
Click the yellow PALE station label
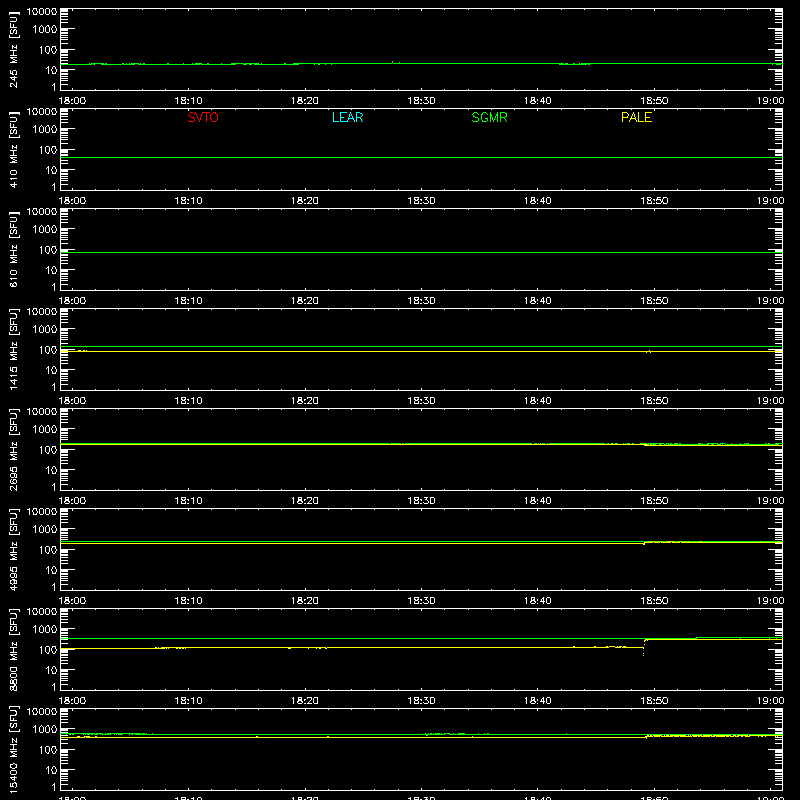point(636,117)
